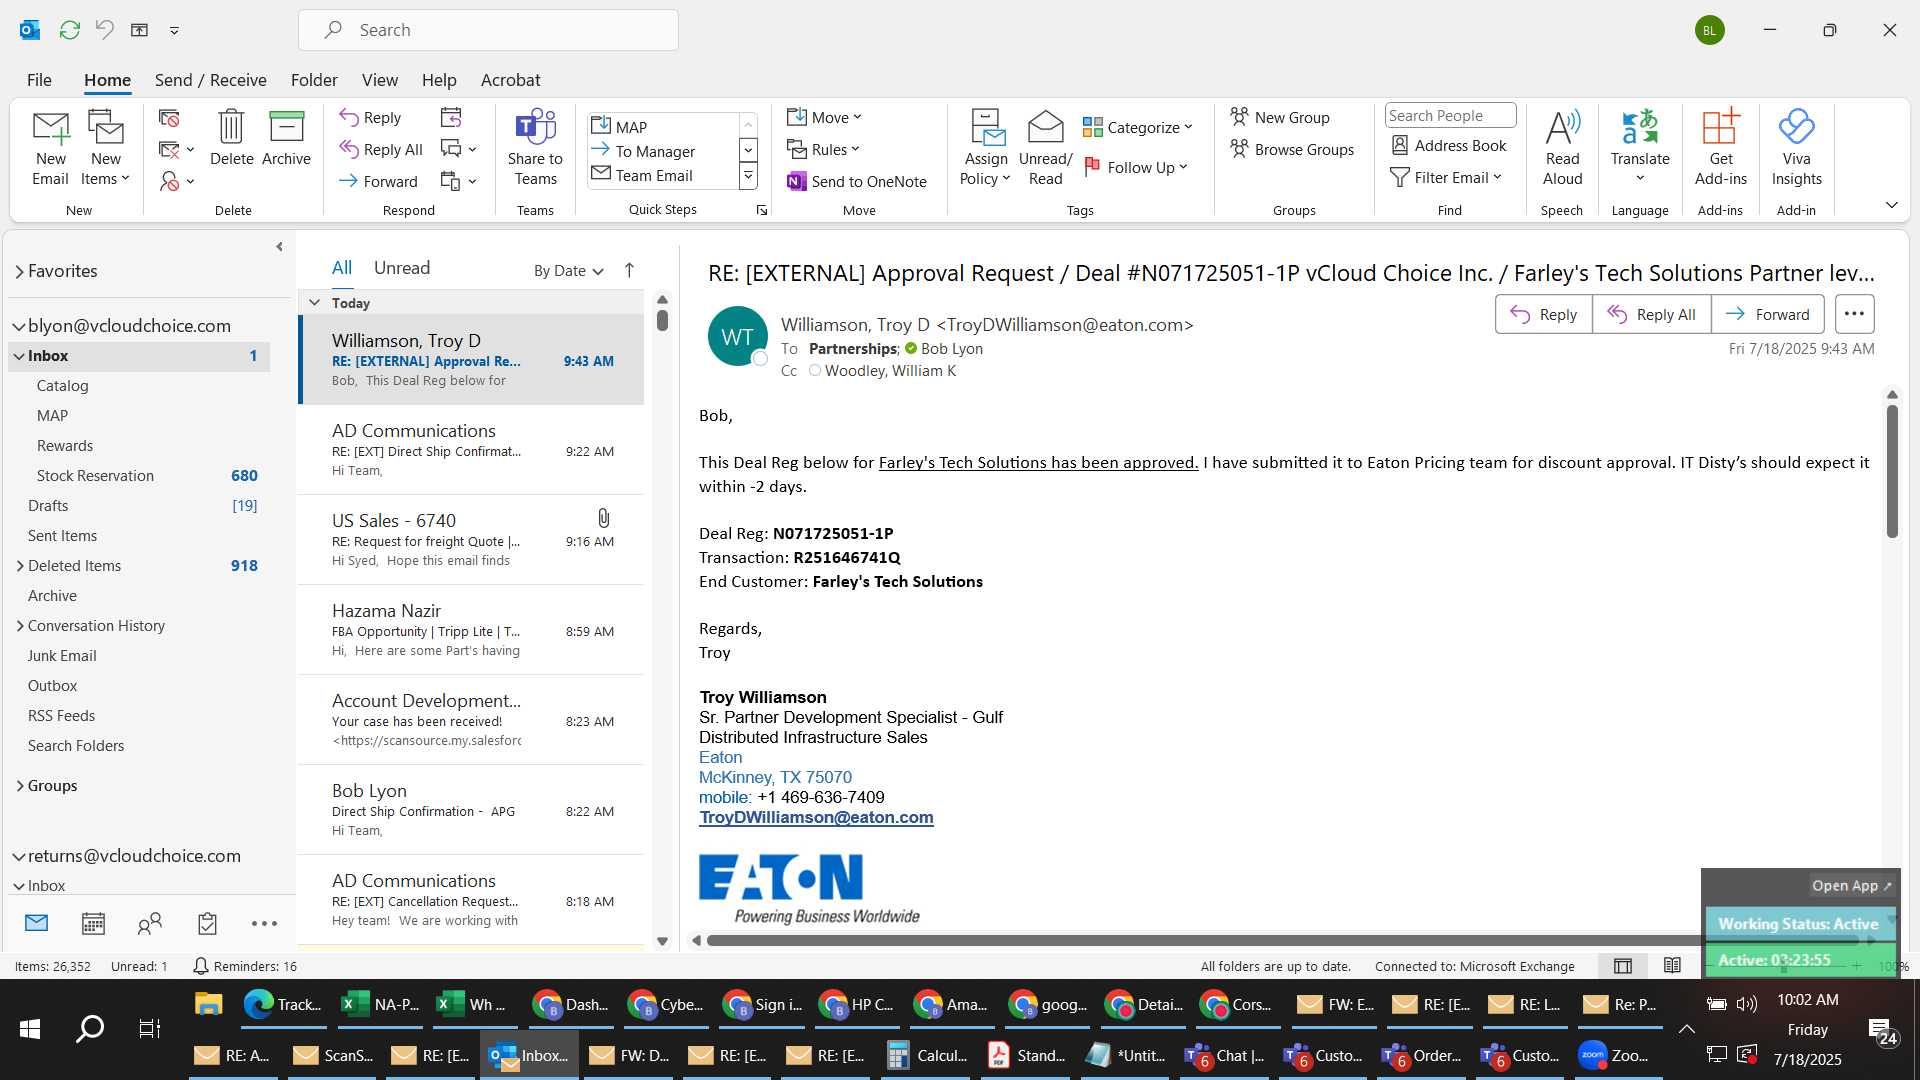Show more navigation options ellipsis
1920x1080 pixels.
(x=264, y=923)
